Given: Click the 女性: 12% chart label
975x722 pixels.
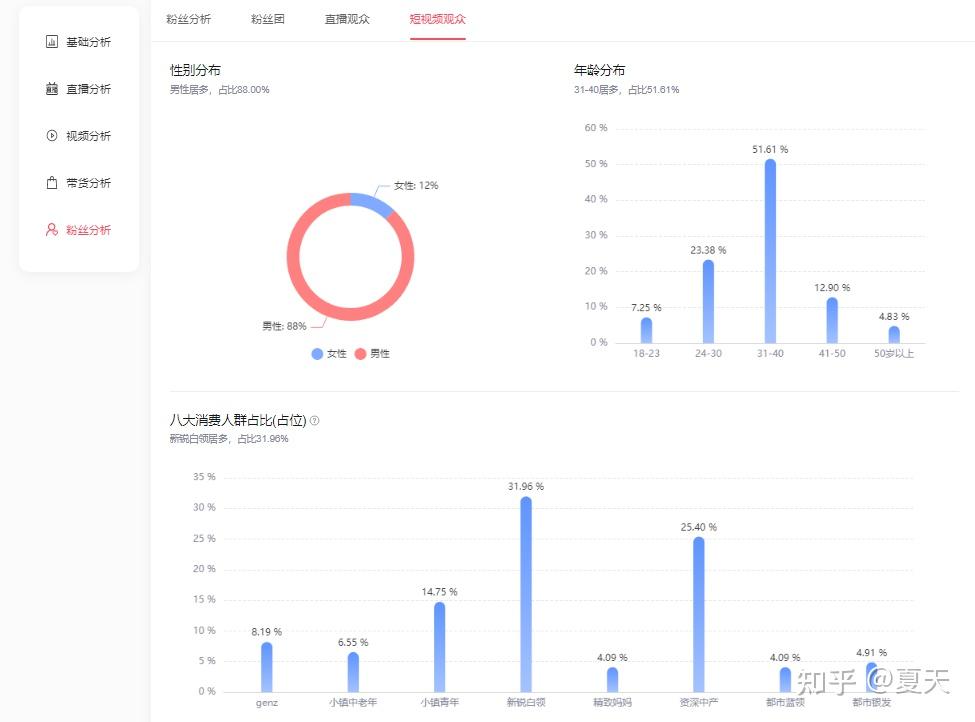Looking at the screenshot, I should click(416, 185).
